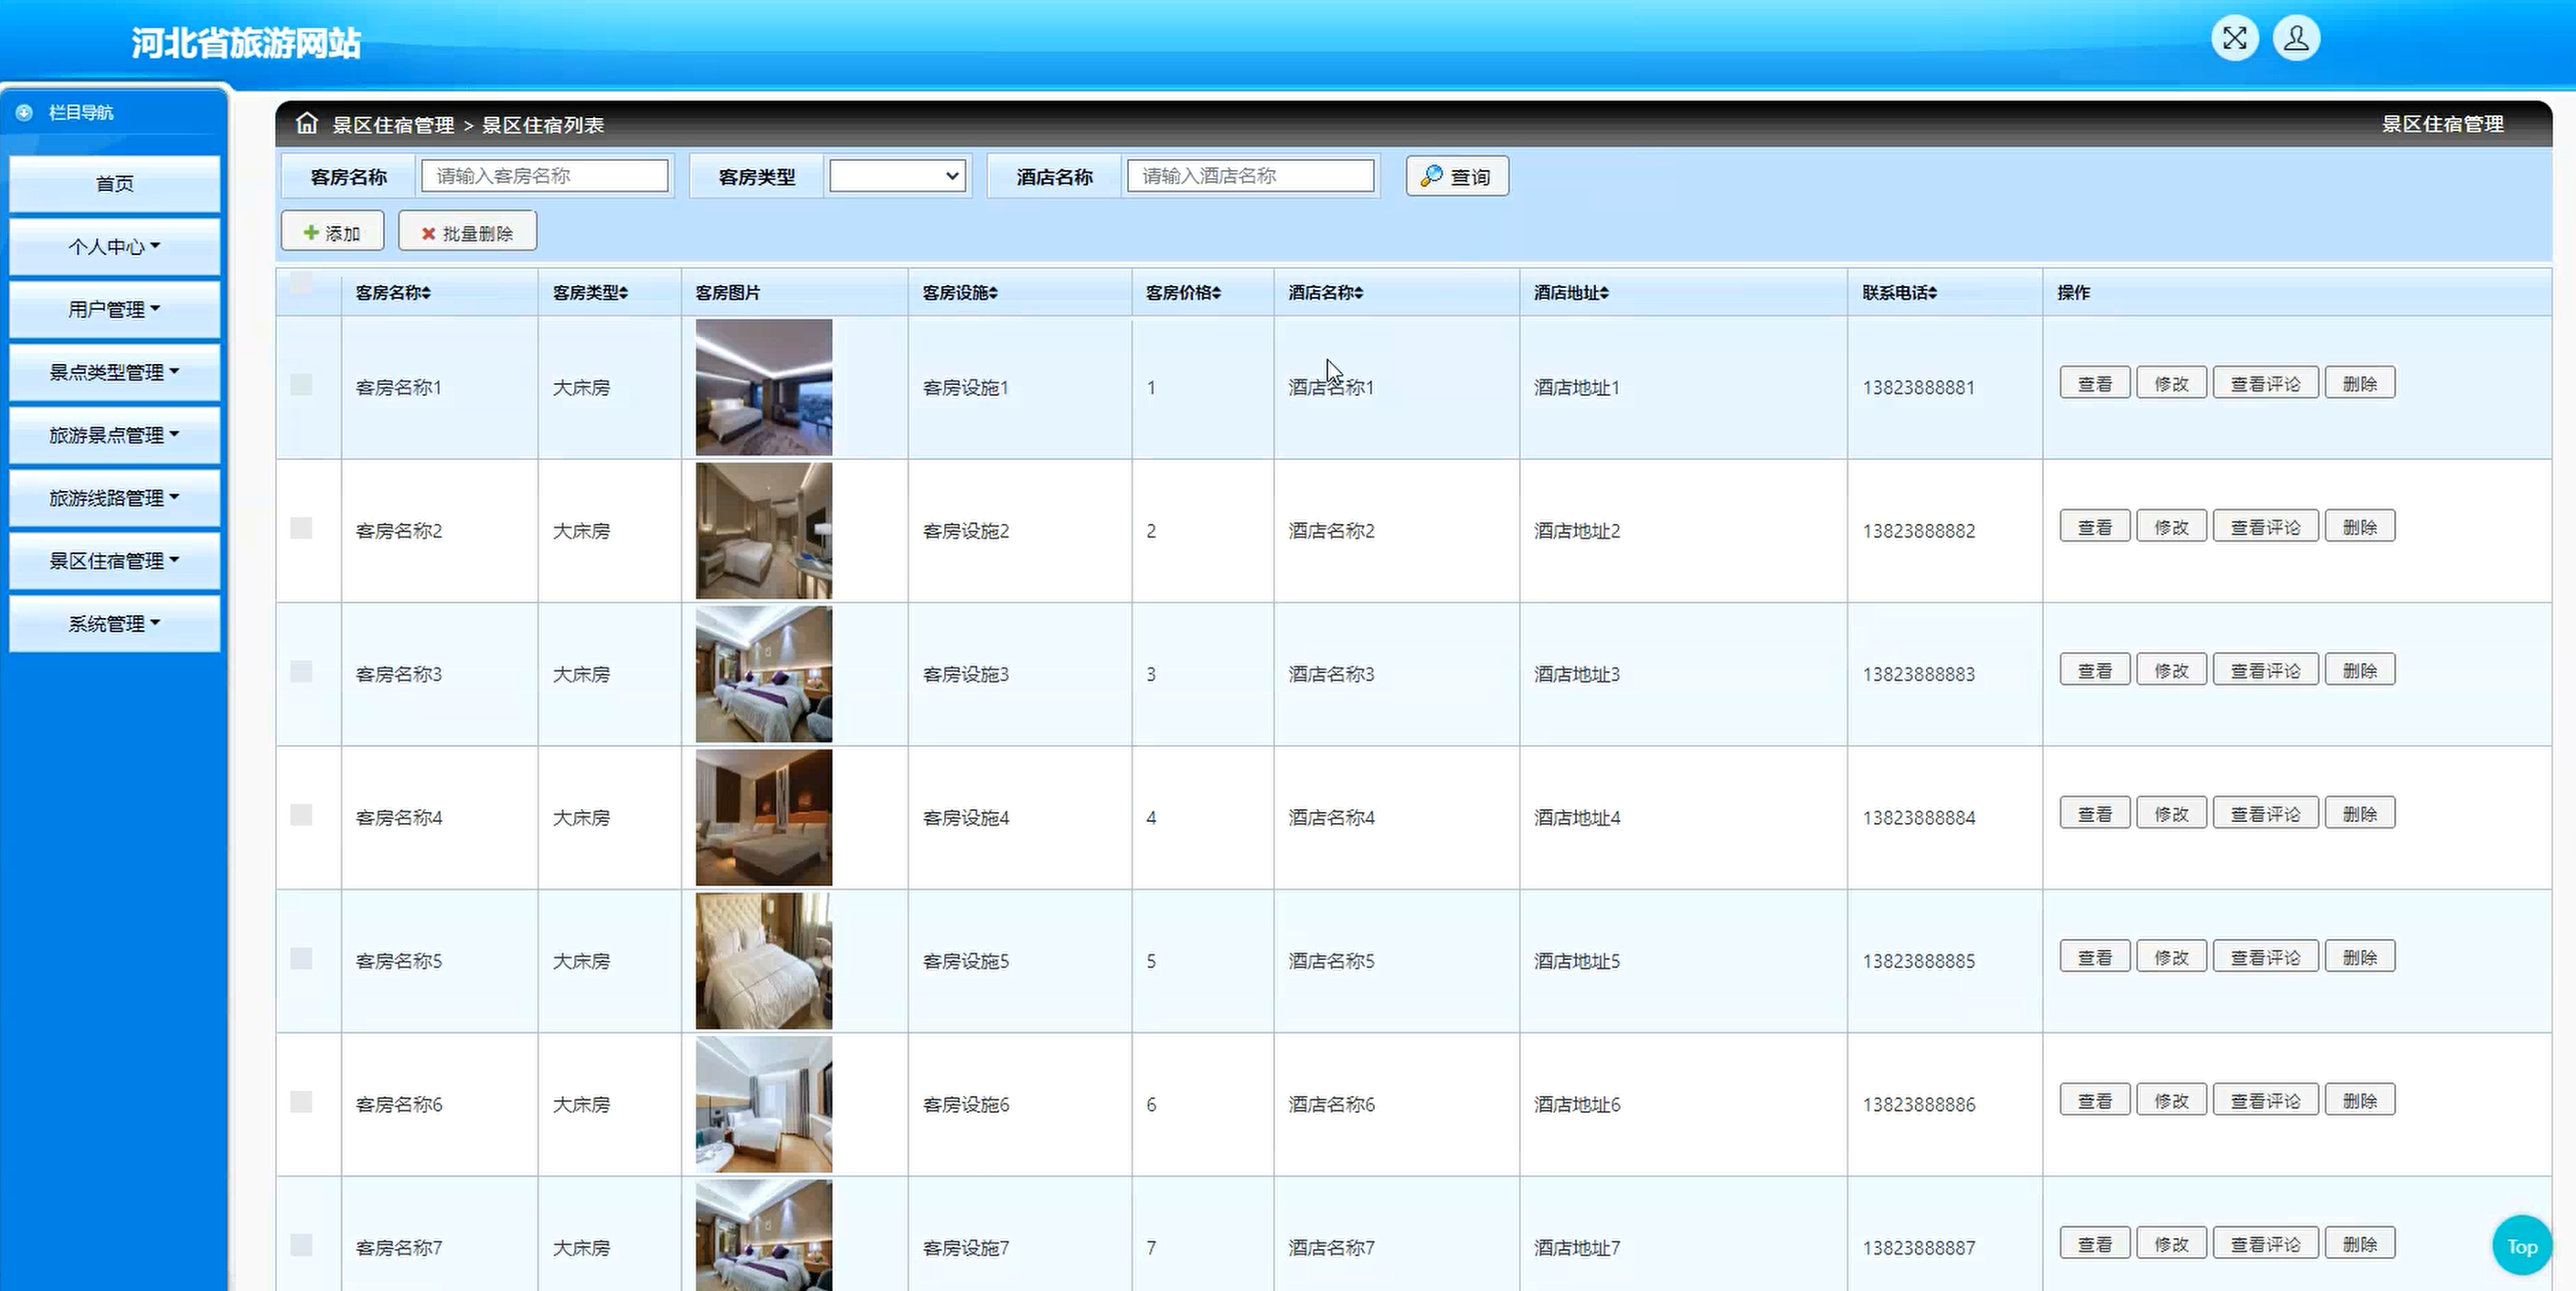Sort by 客房价格 column header

click(x=1183, y=292)
